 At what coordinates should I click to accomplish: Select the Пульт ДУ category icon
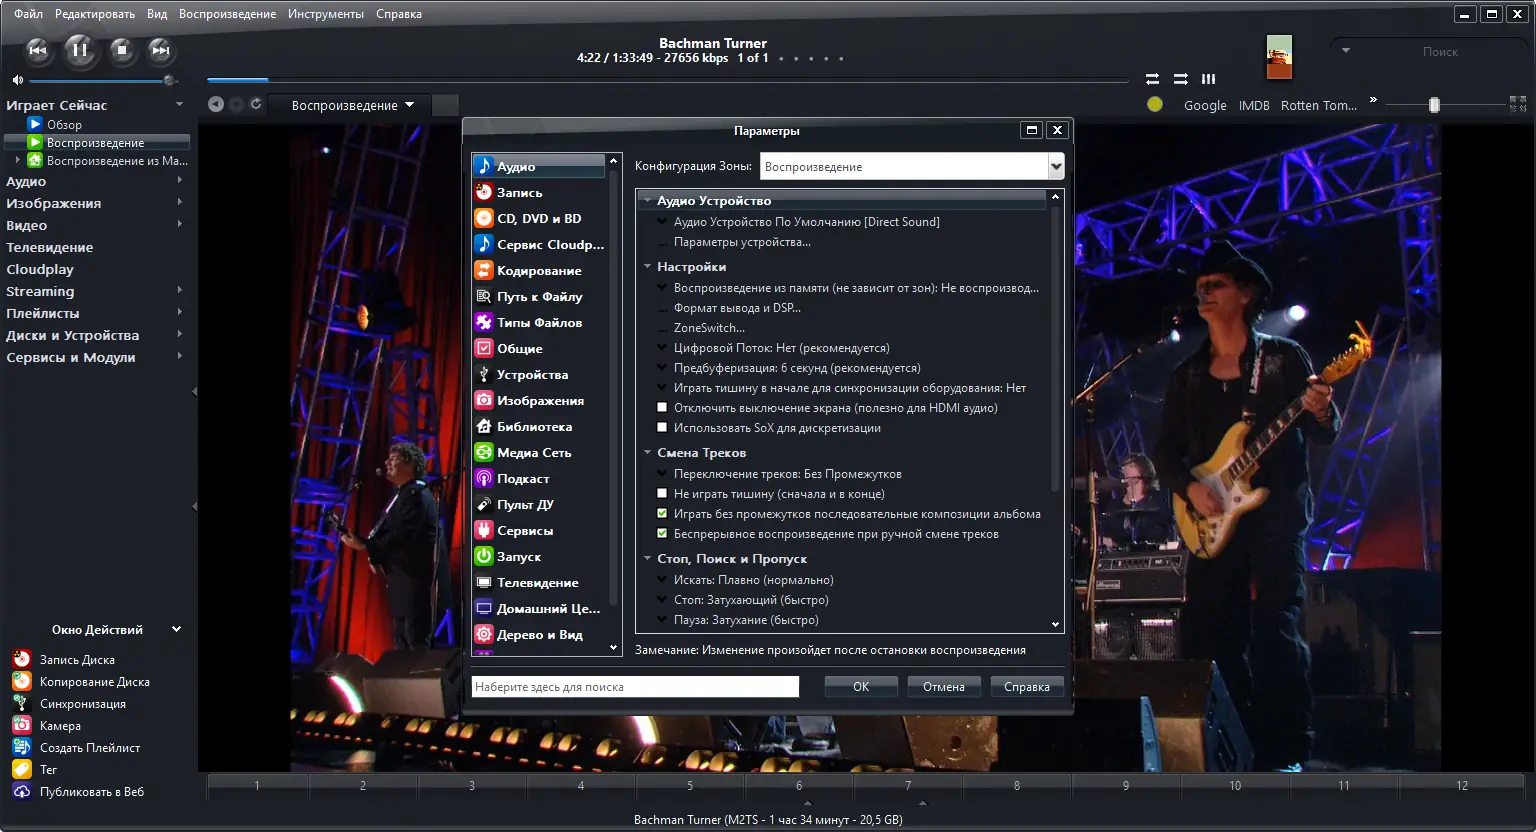point(484,504)
